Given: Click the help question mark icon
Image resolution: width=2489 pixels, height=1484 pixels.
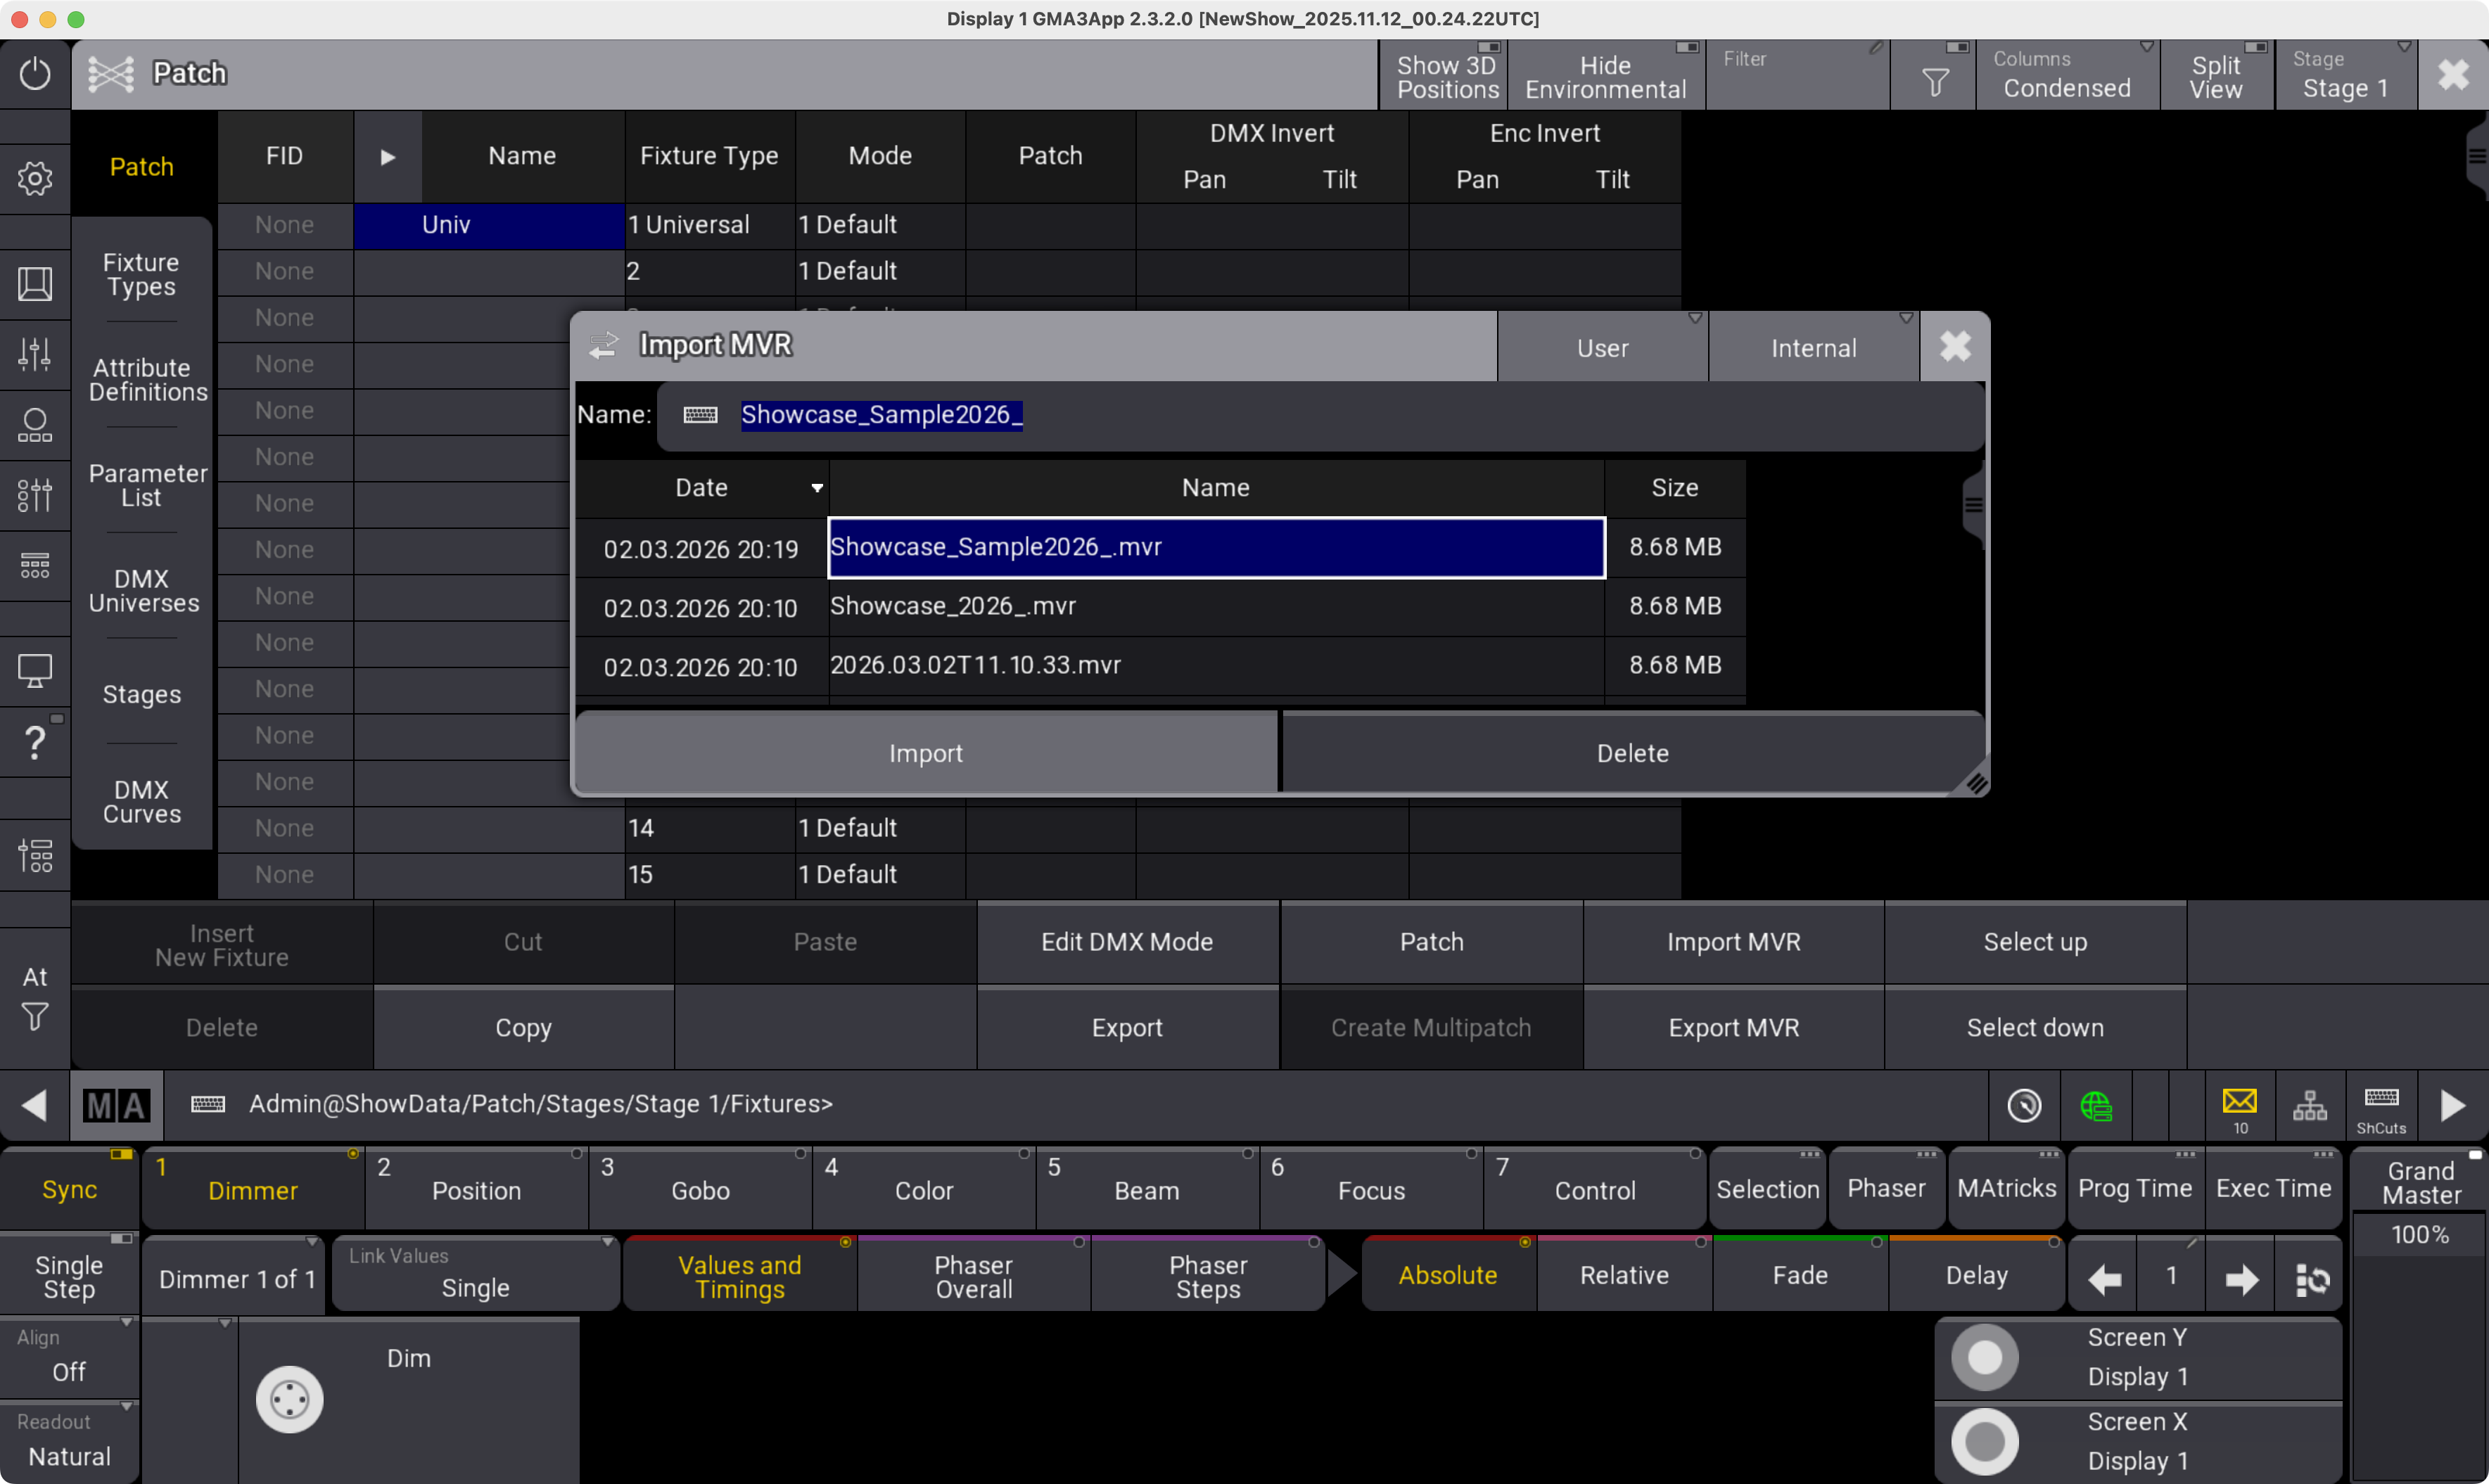Looking at the screenshot, I should 35,742.
